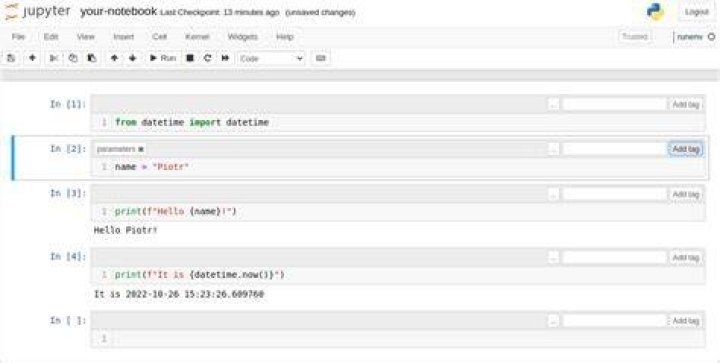This screenshot has height=363, width=720.
Task: Click code line 'from datetime import datetime'
Action: coord(192,123)
